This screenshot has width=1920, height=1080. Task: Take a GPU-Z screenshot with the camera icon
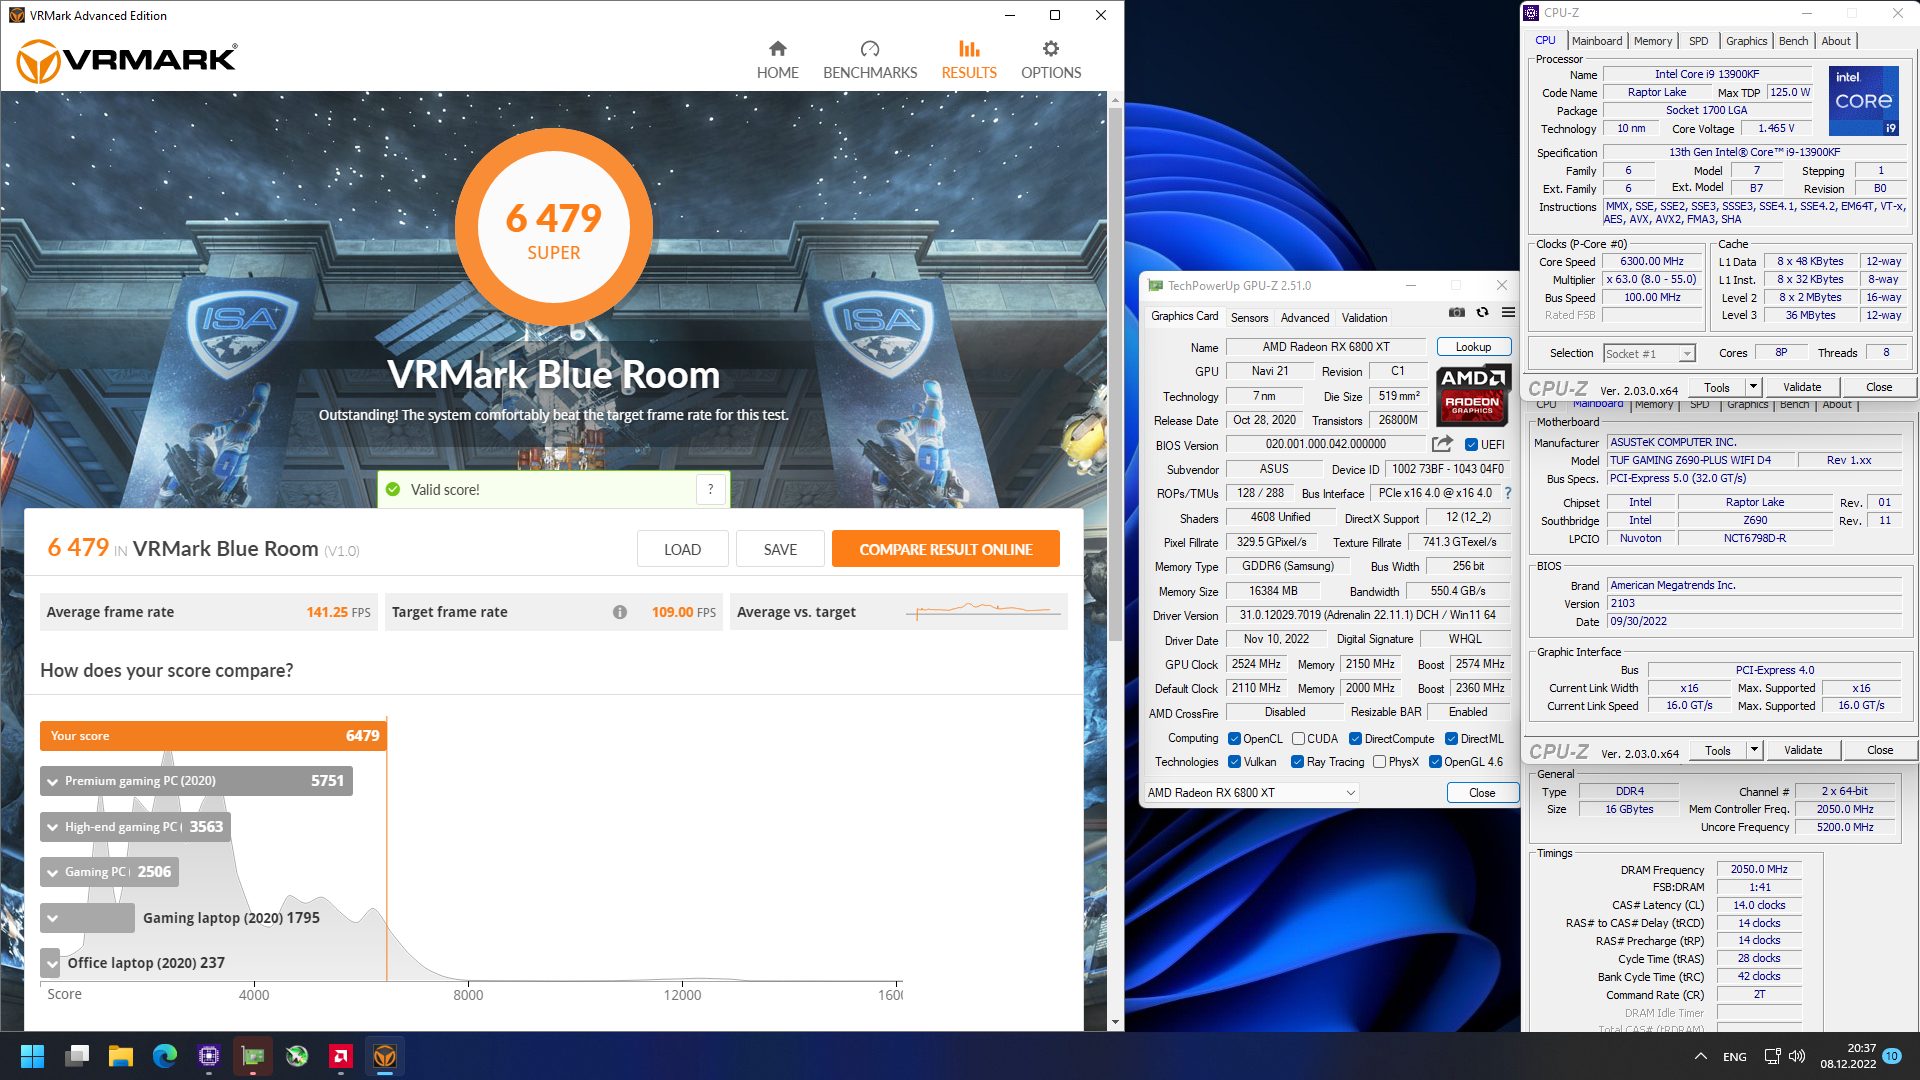pos(1457,313)
